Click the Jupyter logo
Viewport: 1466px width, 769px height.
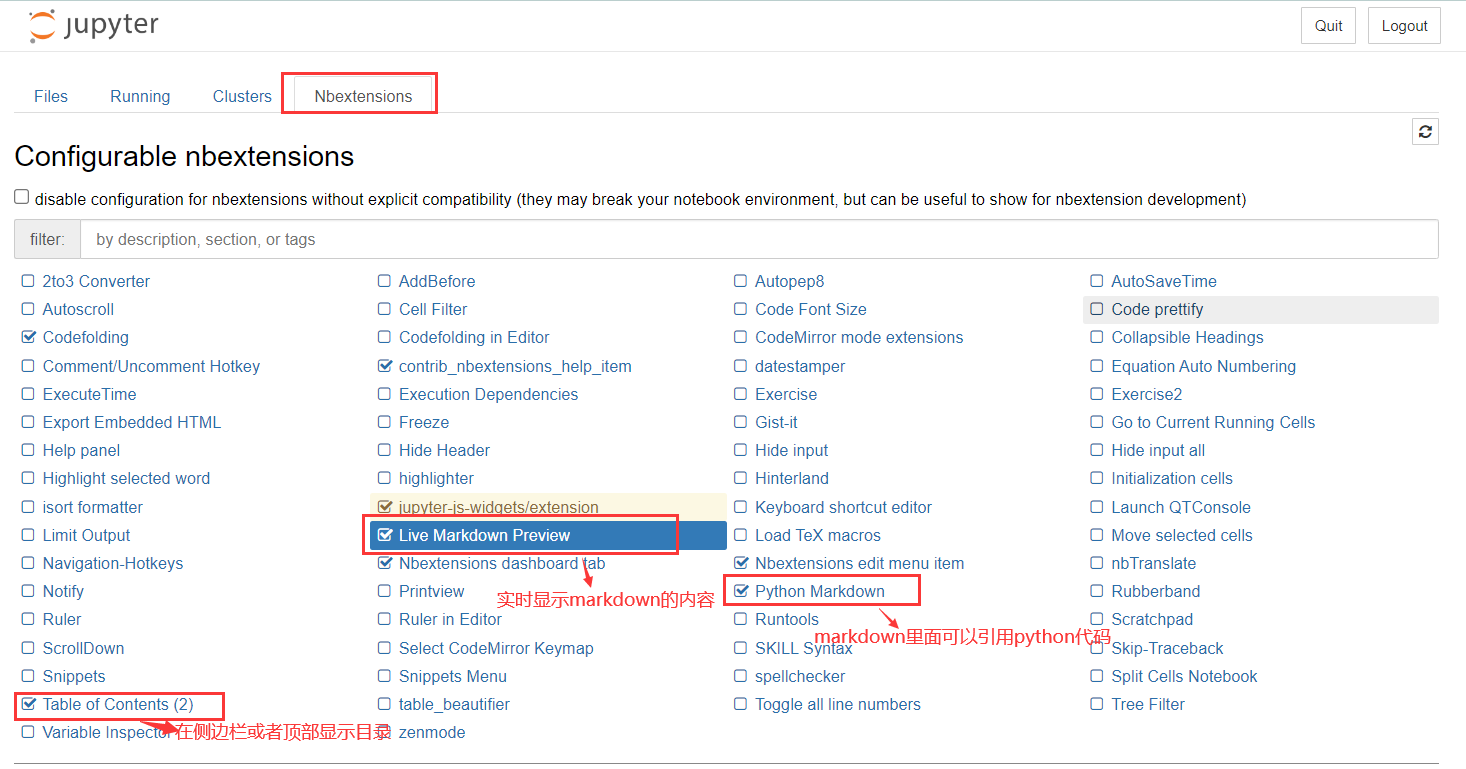93,26
